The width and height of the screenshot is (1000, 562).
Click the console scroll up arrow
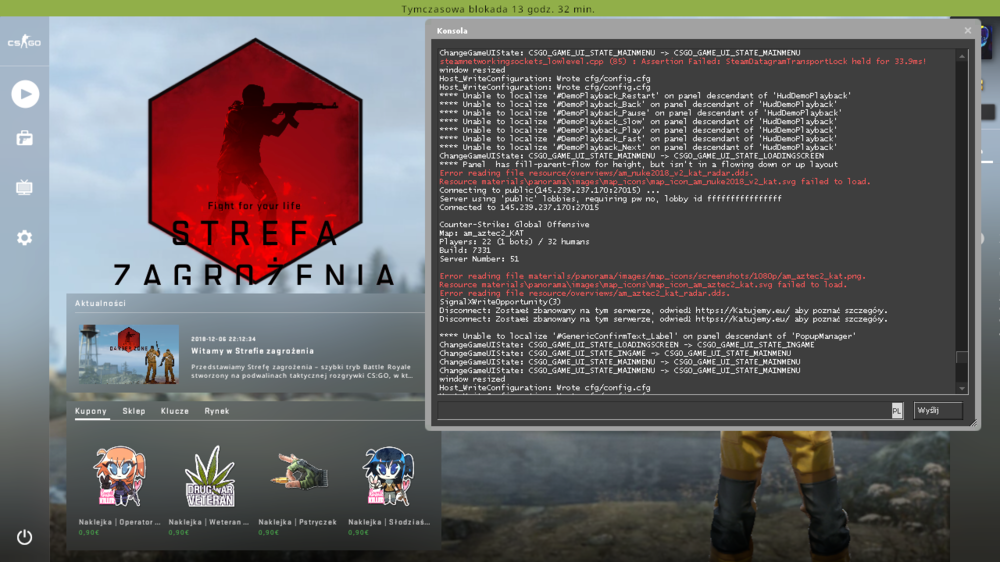(962, 57)
